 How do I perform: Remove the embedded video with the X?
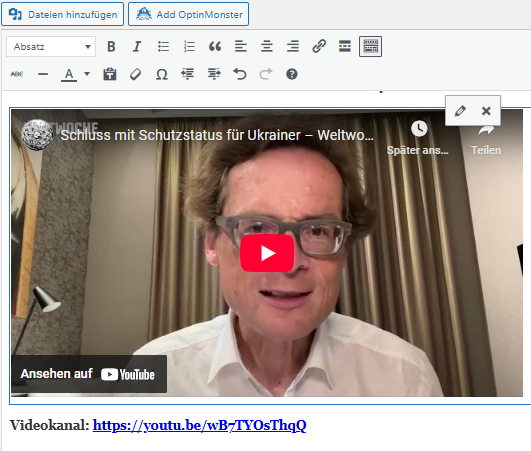point(486,111)
